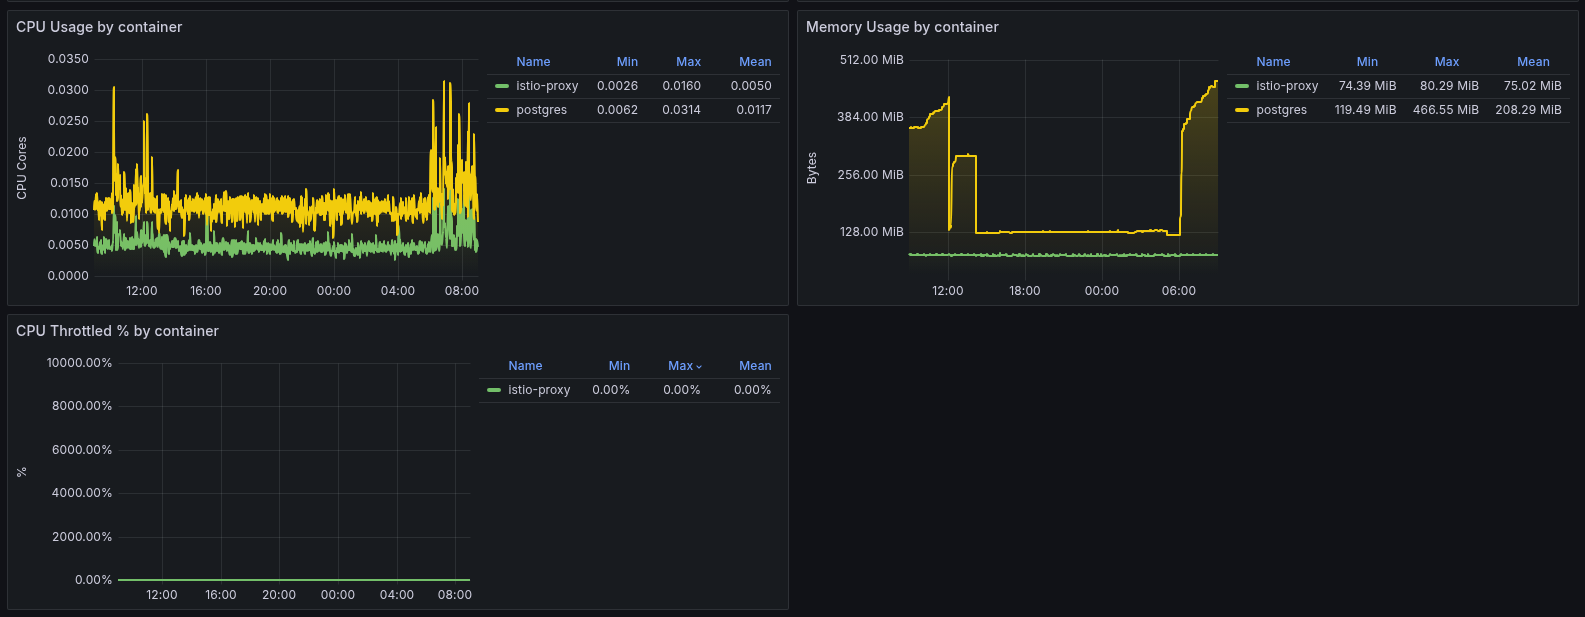This screenshot has height=617, width=1585.
Task: Sort Memory Usage legend by Mean column
Action: point(1533,62)
